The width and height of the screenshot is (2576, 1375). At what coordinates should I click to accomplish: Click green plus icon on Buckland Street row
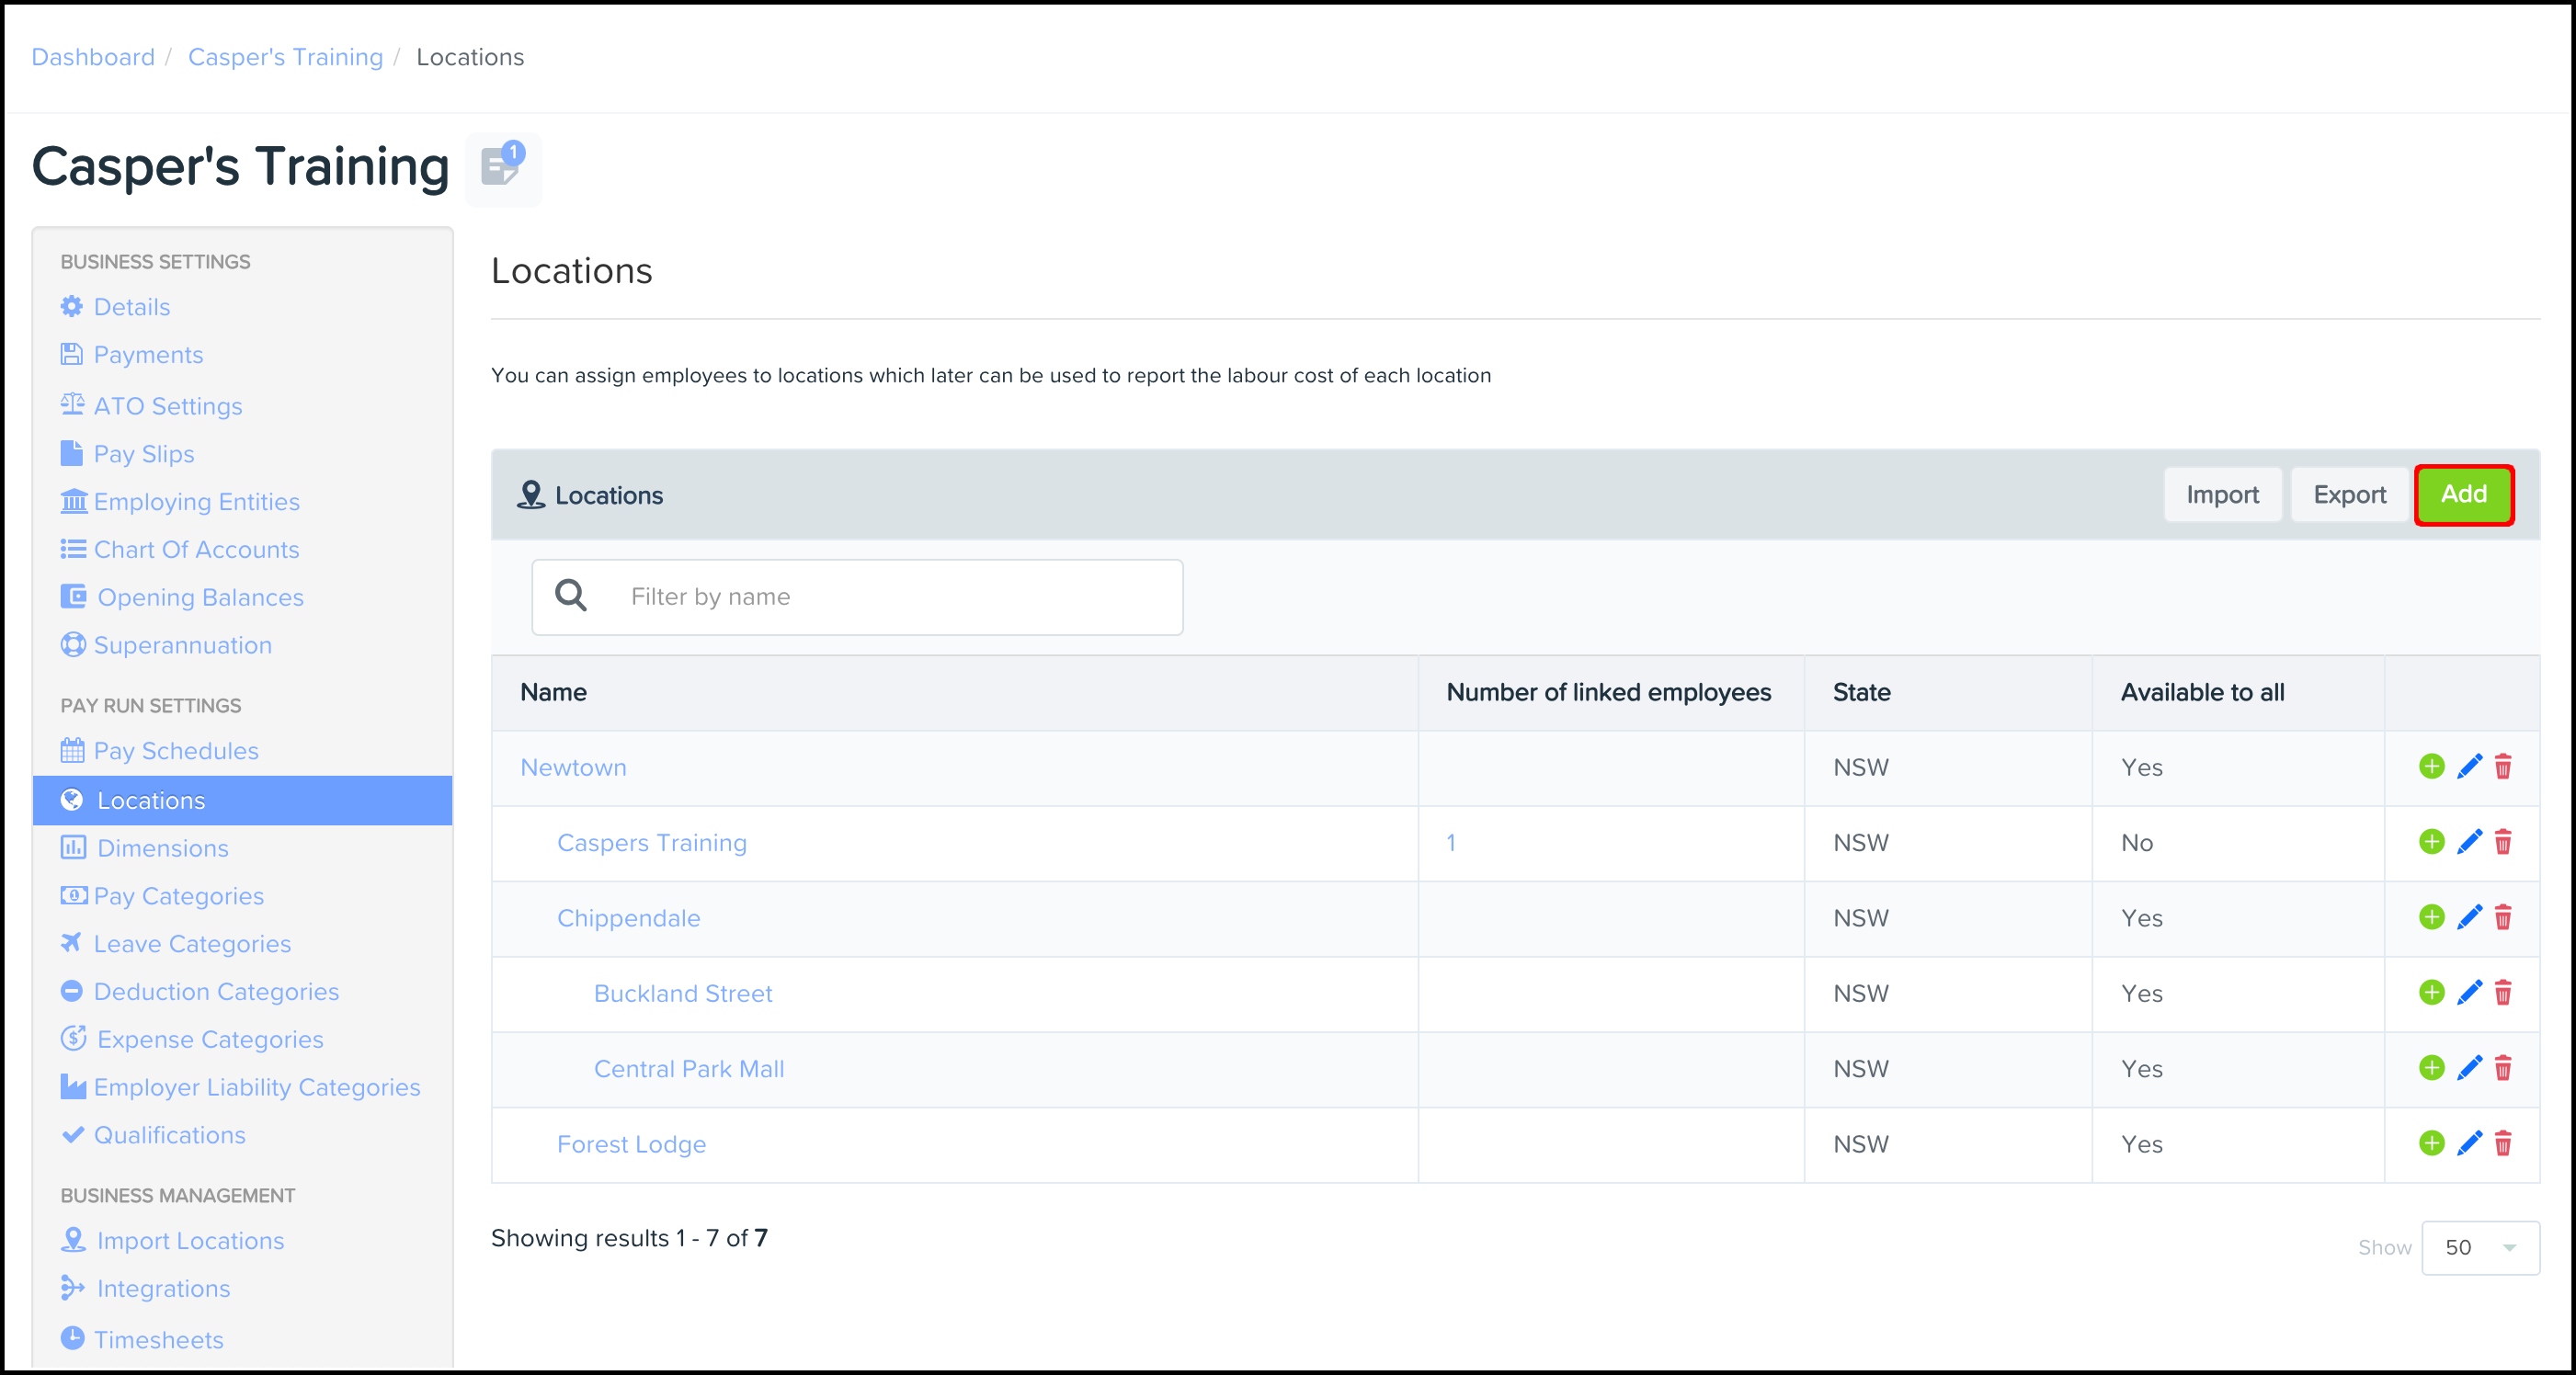coord(2431,993)
